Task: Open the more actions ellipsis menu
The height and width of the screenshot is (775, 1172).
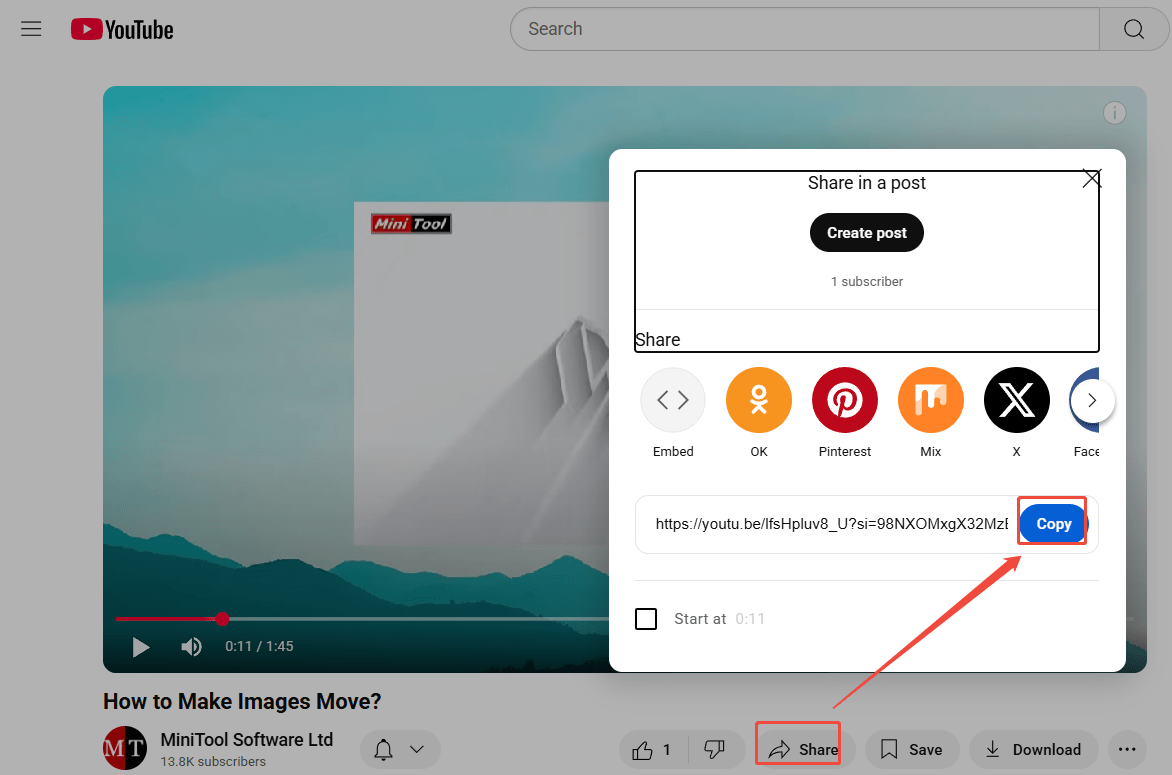Action: click(1127, 749)
